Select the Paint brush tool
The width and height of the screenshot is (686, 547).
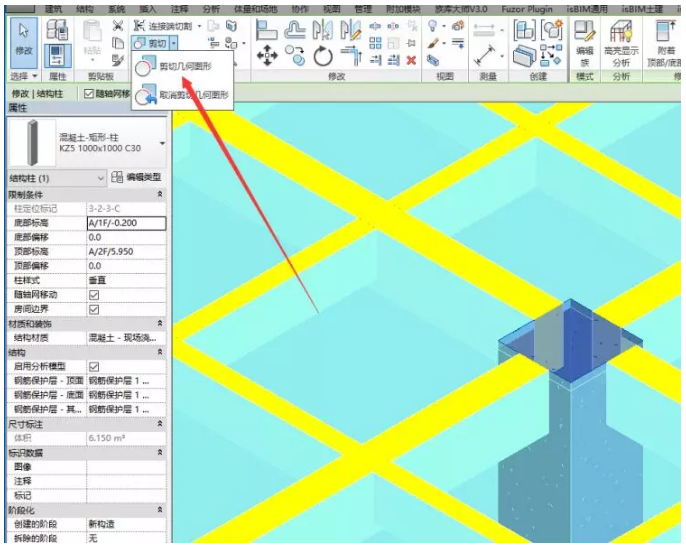[x=433, y=43]
